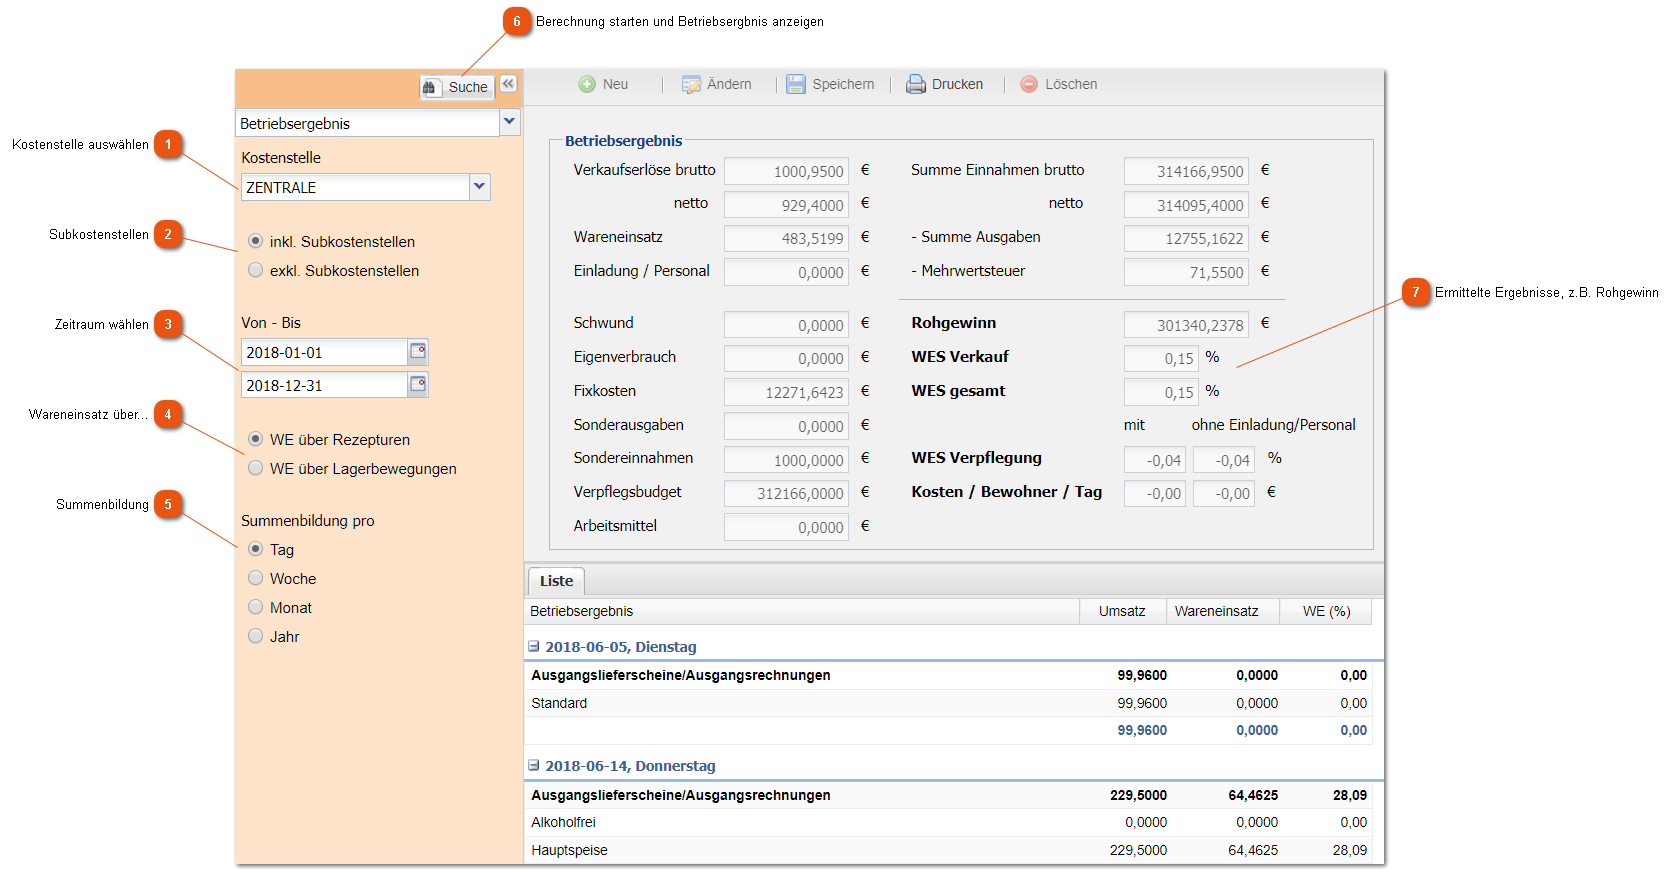Switch to the Liste tab

[x=556, y=581]
